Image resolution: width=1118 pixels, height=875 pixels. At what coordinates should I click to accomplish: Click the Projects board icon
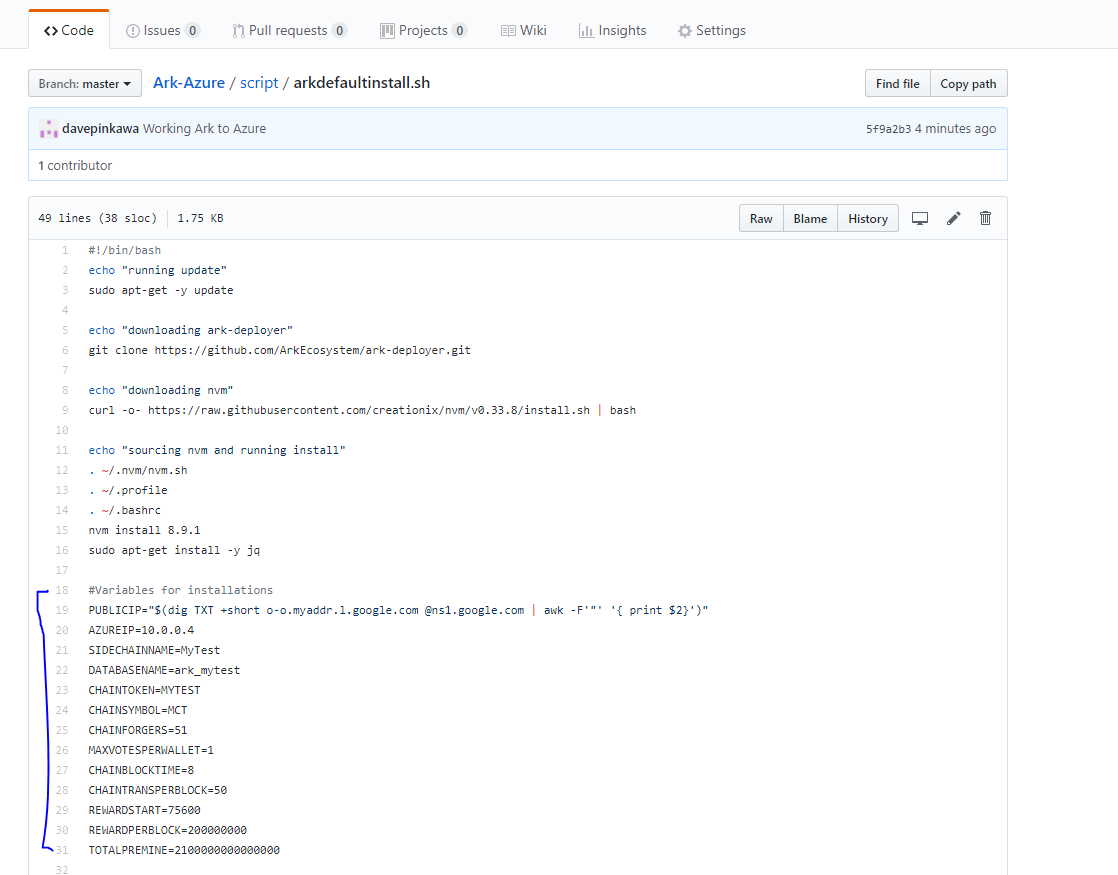coord(388,30)
